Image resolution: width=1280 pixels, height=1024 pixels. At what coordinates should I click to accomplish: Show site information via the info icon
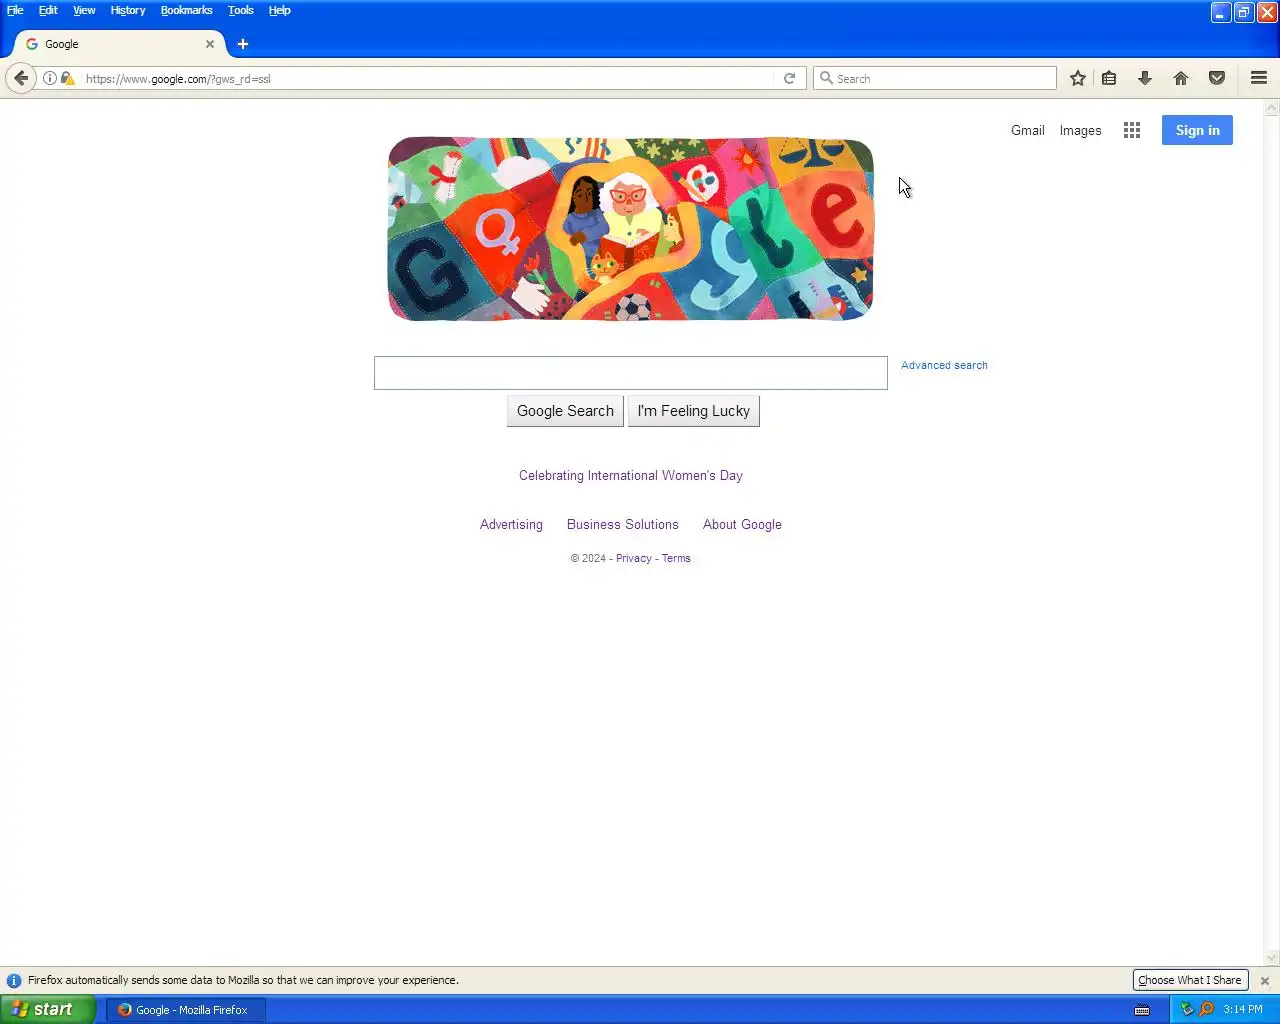(49, 78)
